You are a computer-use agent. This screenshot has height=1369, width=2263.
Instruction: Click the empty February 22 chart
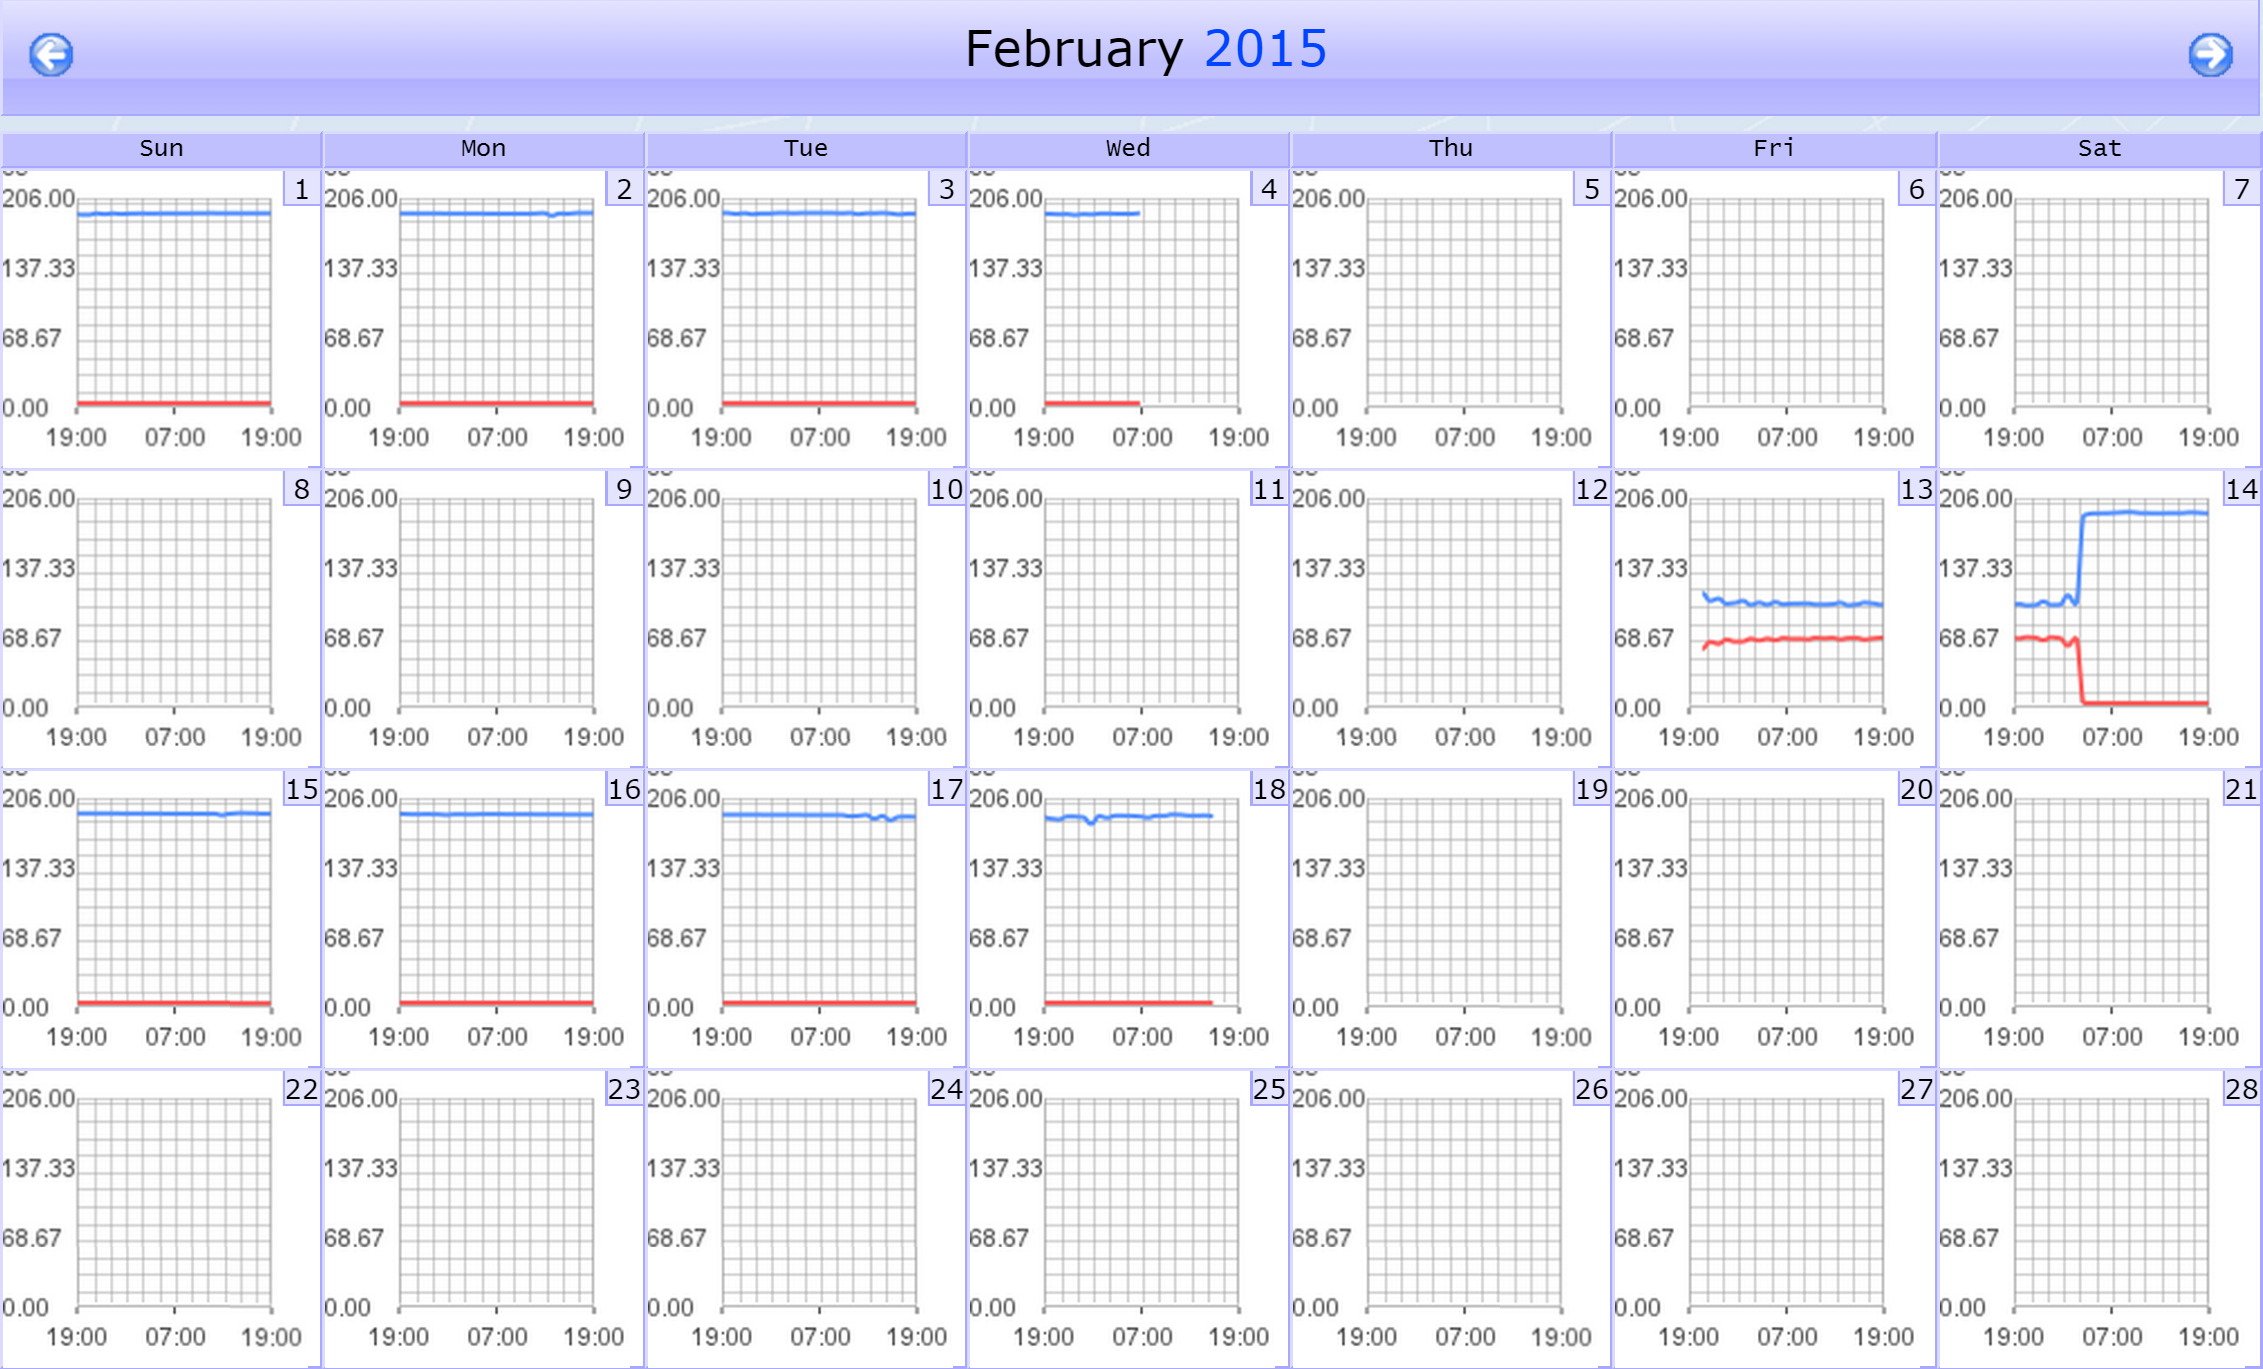tap(160, 1217)
